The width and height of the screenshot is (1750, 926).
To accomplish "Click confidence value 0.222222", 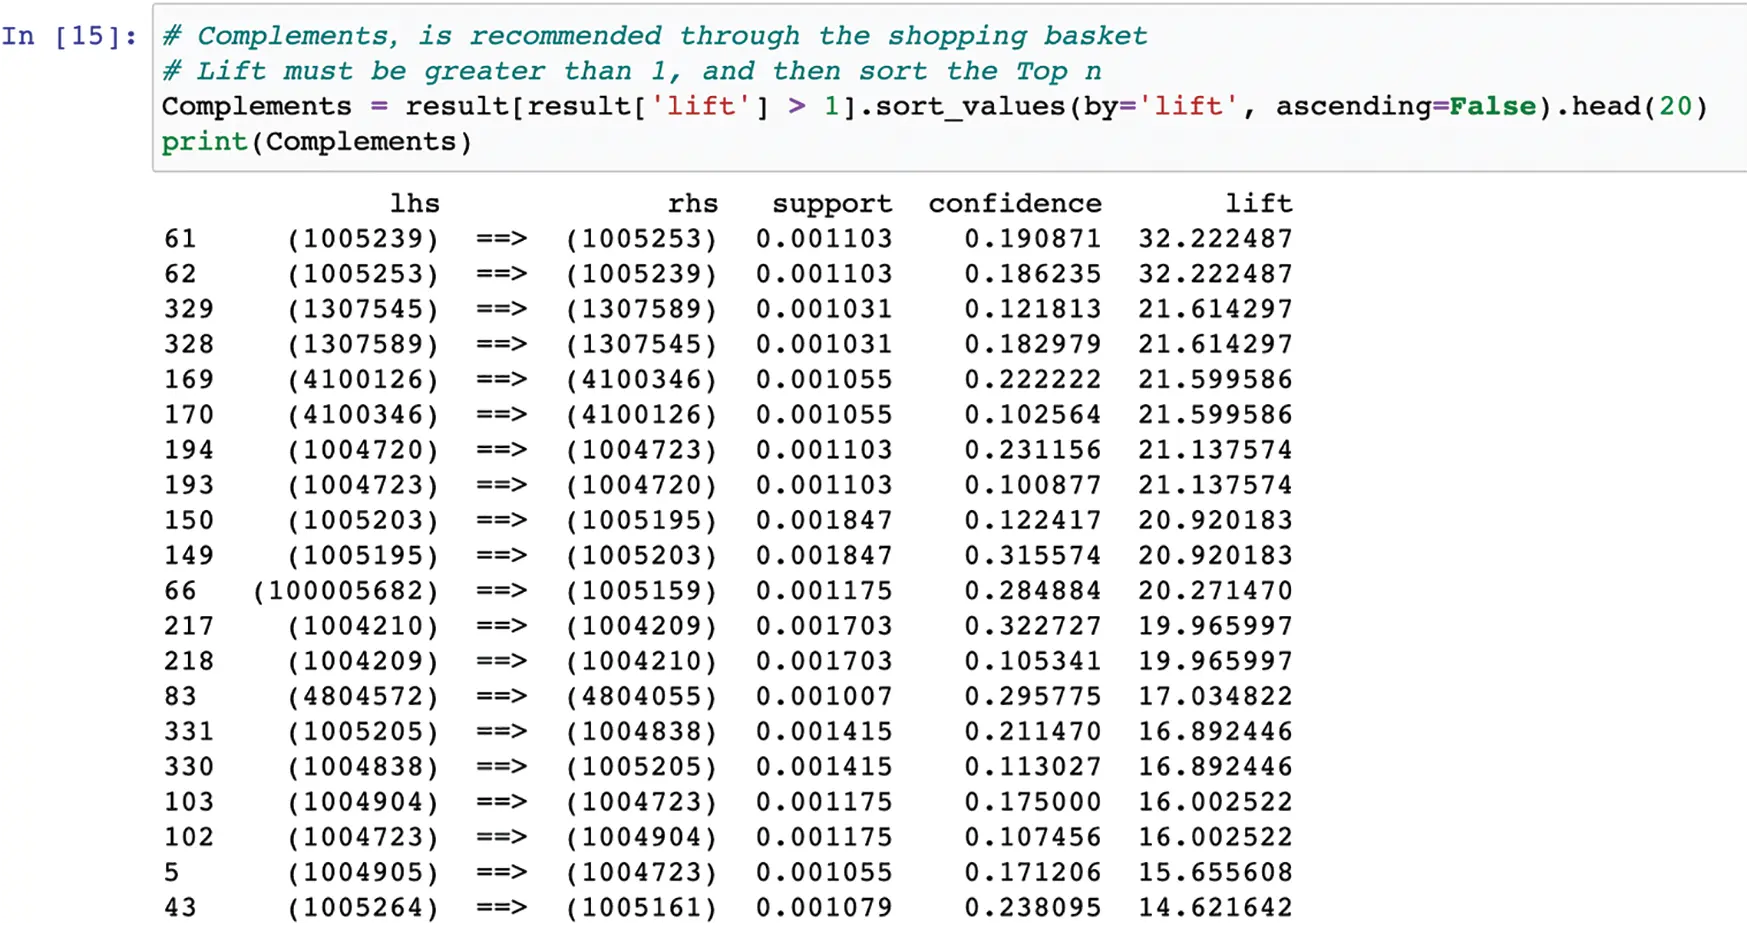I will point(1032,380).
